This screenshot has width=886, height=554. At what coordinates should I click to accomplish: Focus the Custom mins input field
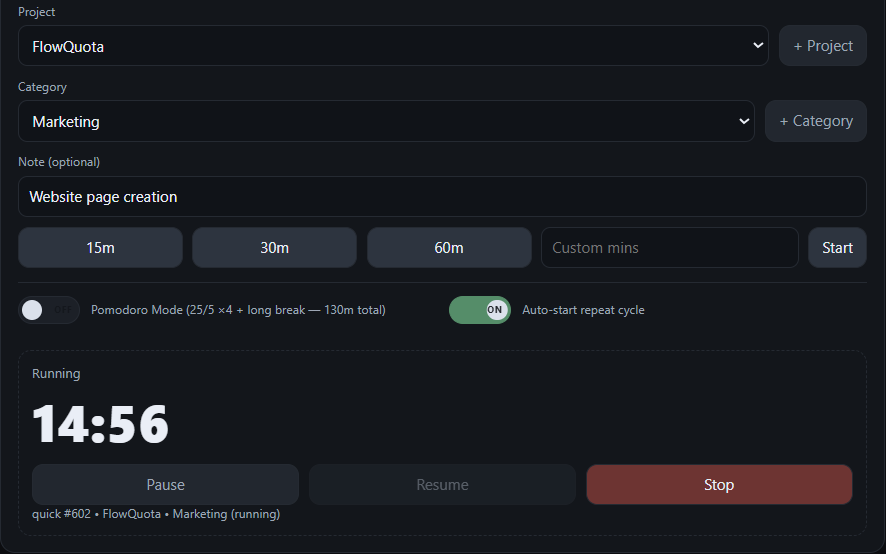click(x=670, y=248)
